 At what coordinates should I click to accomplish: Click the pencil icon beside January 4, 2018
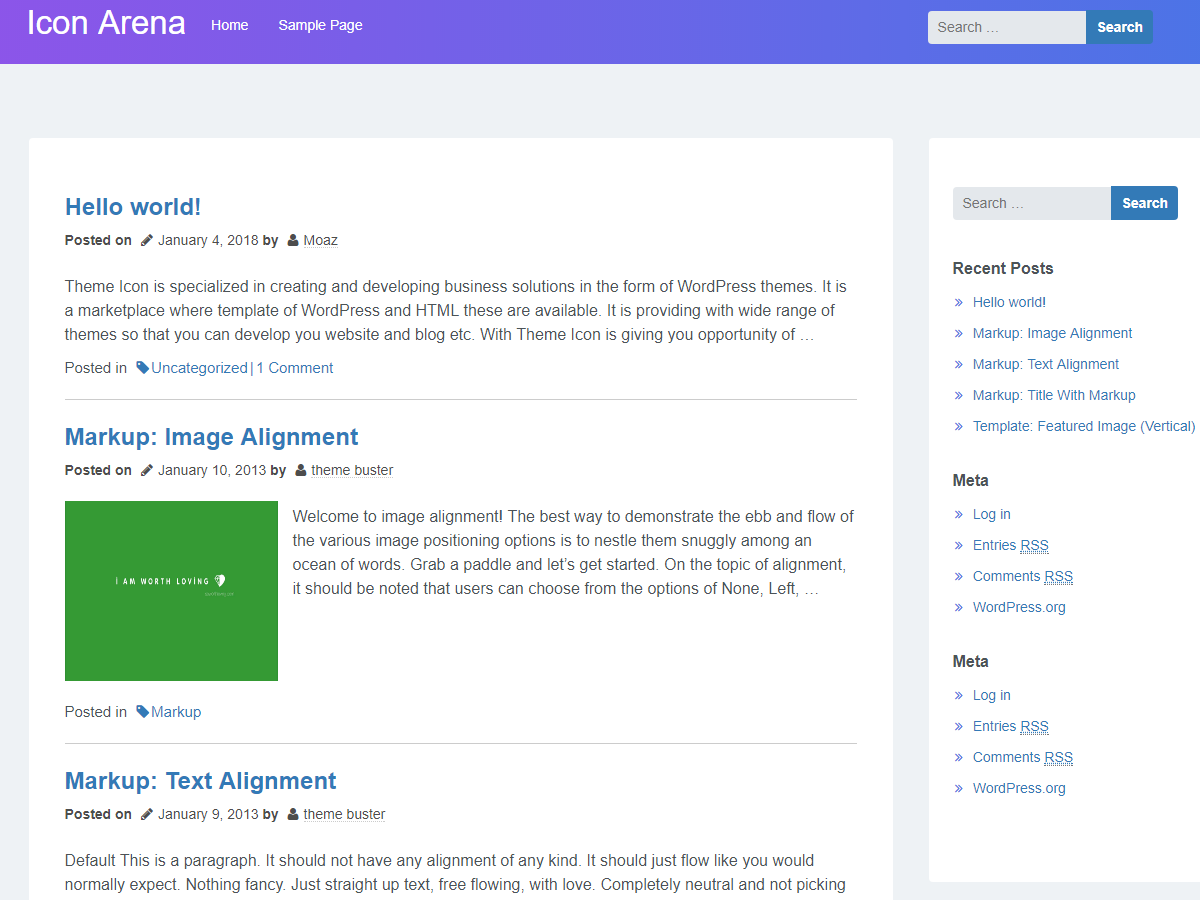(x=147, y=240)
